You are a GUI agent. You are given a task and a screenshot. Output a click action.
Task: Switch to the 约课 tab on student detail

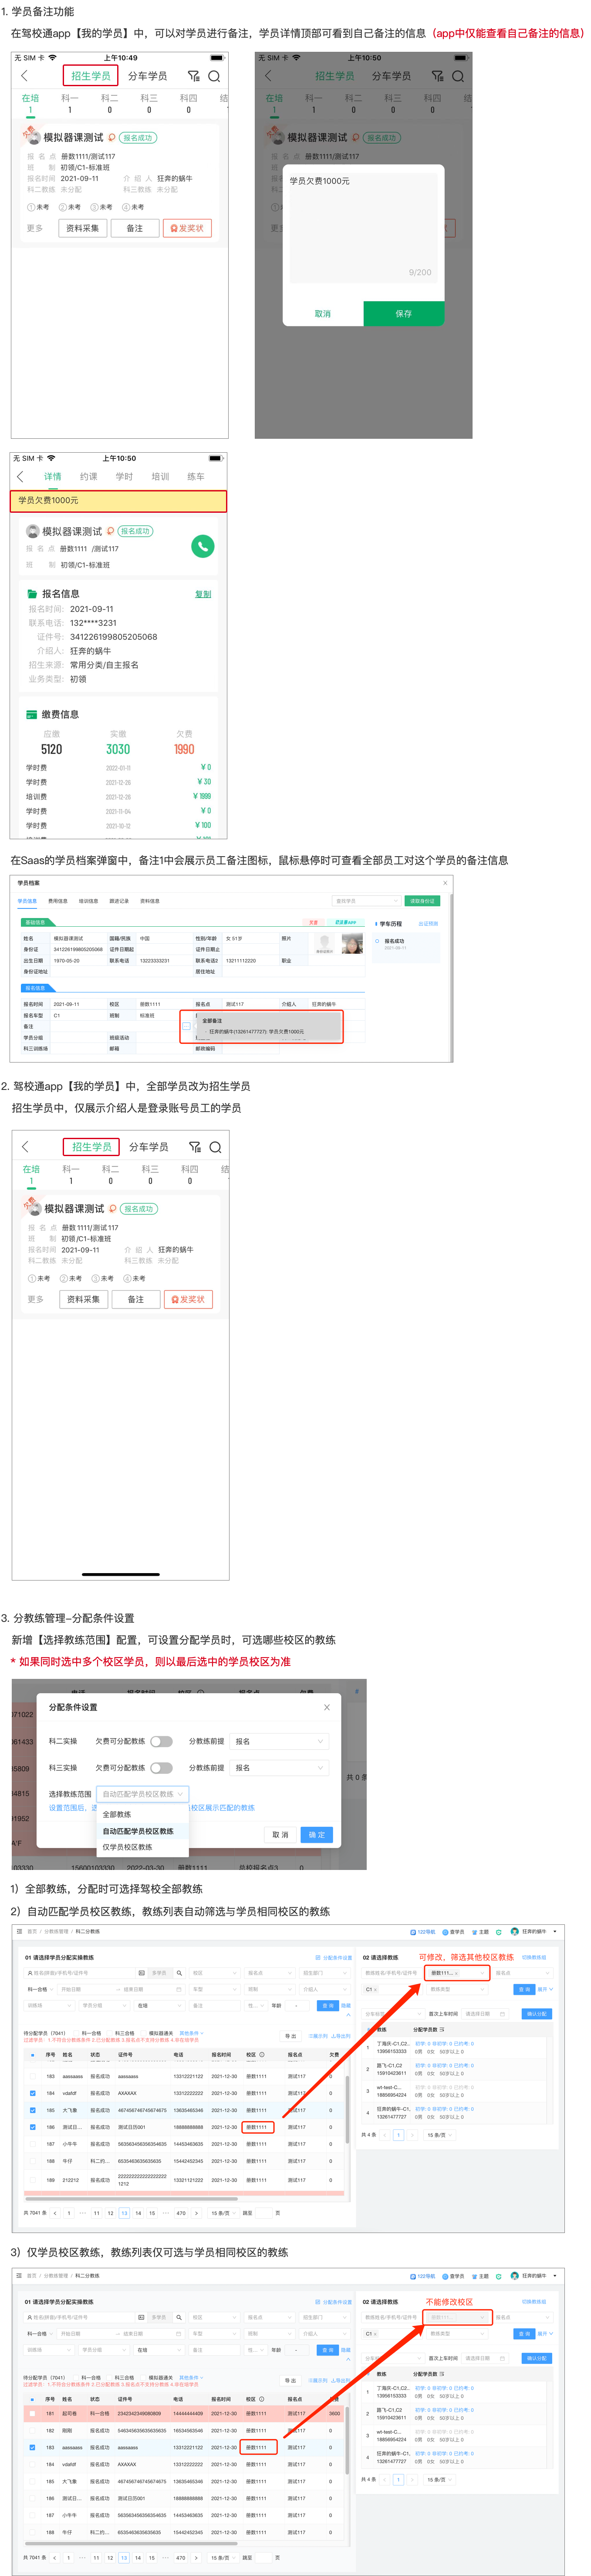tap(89, 476)
